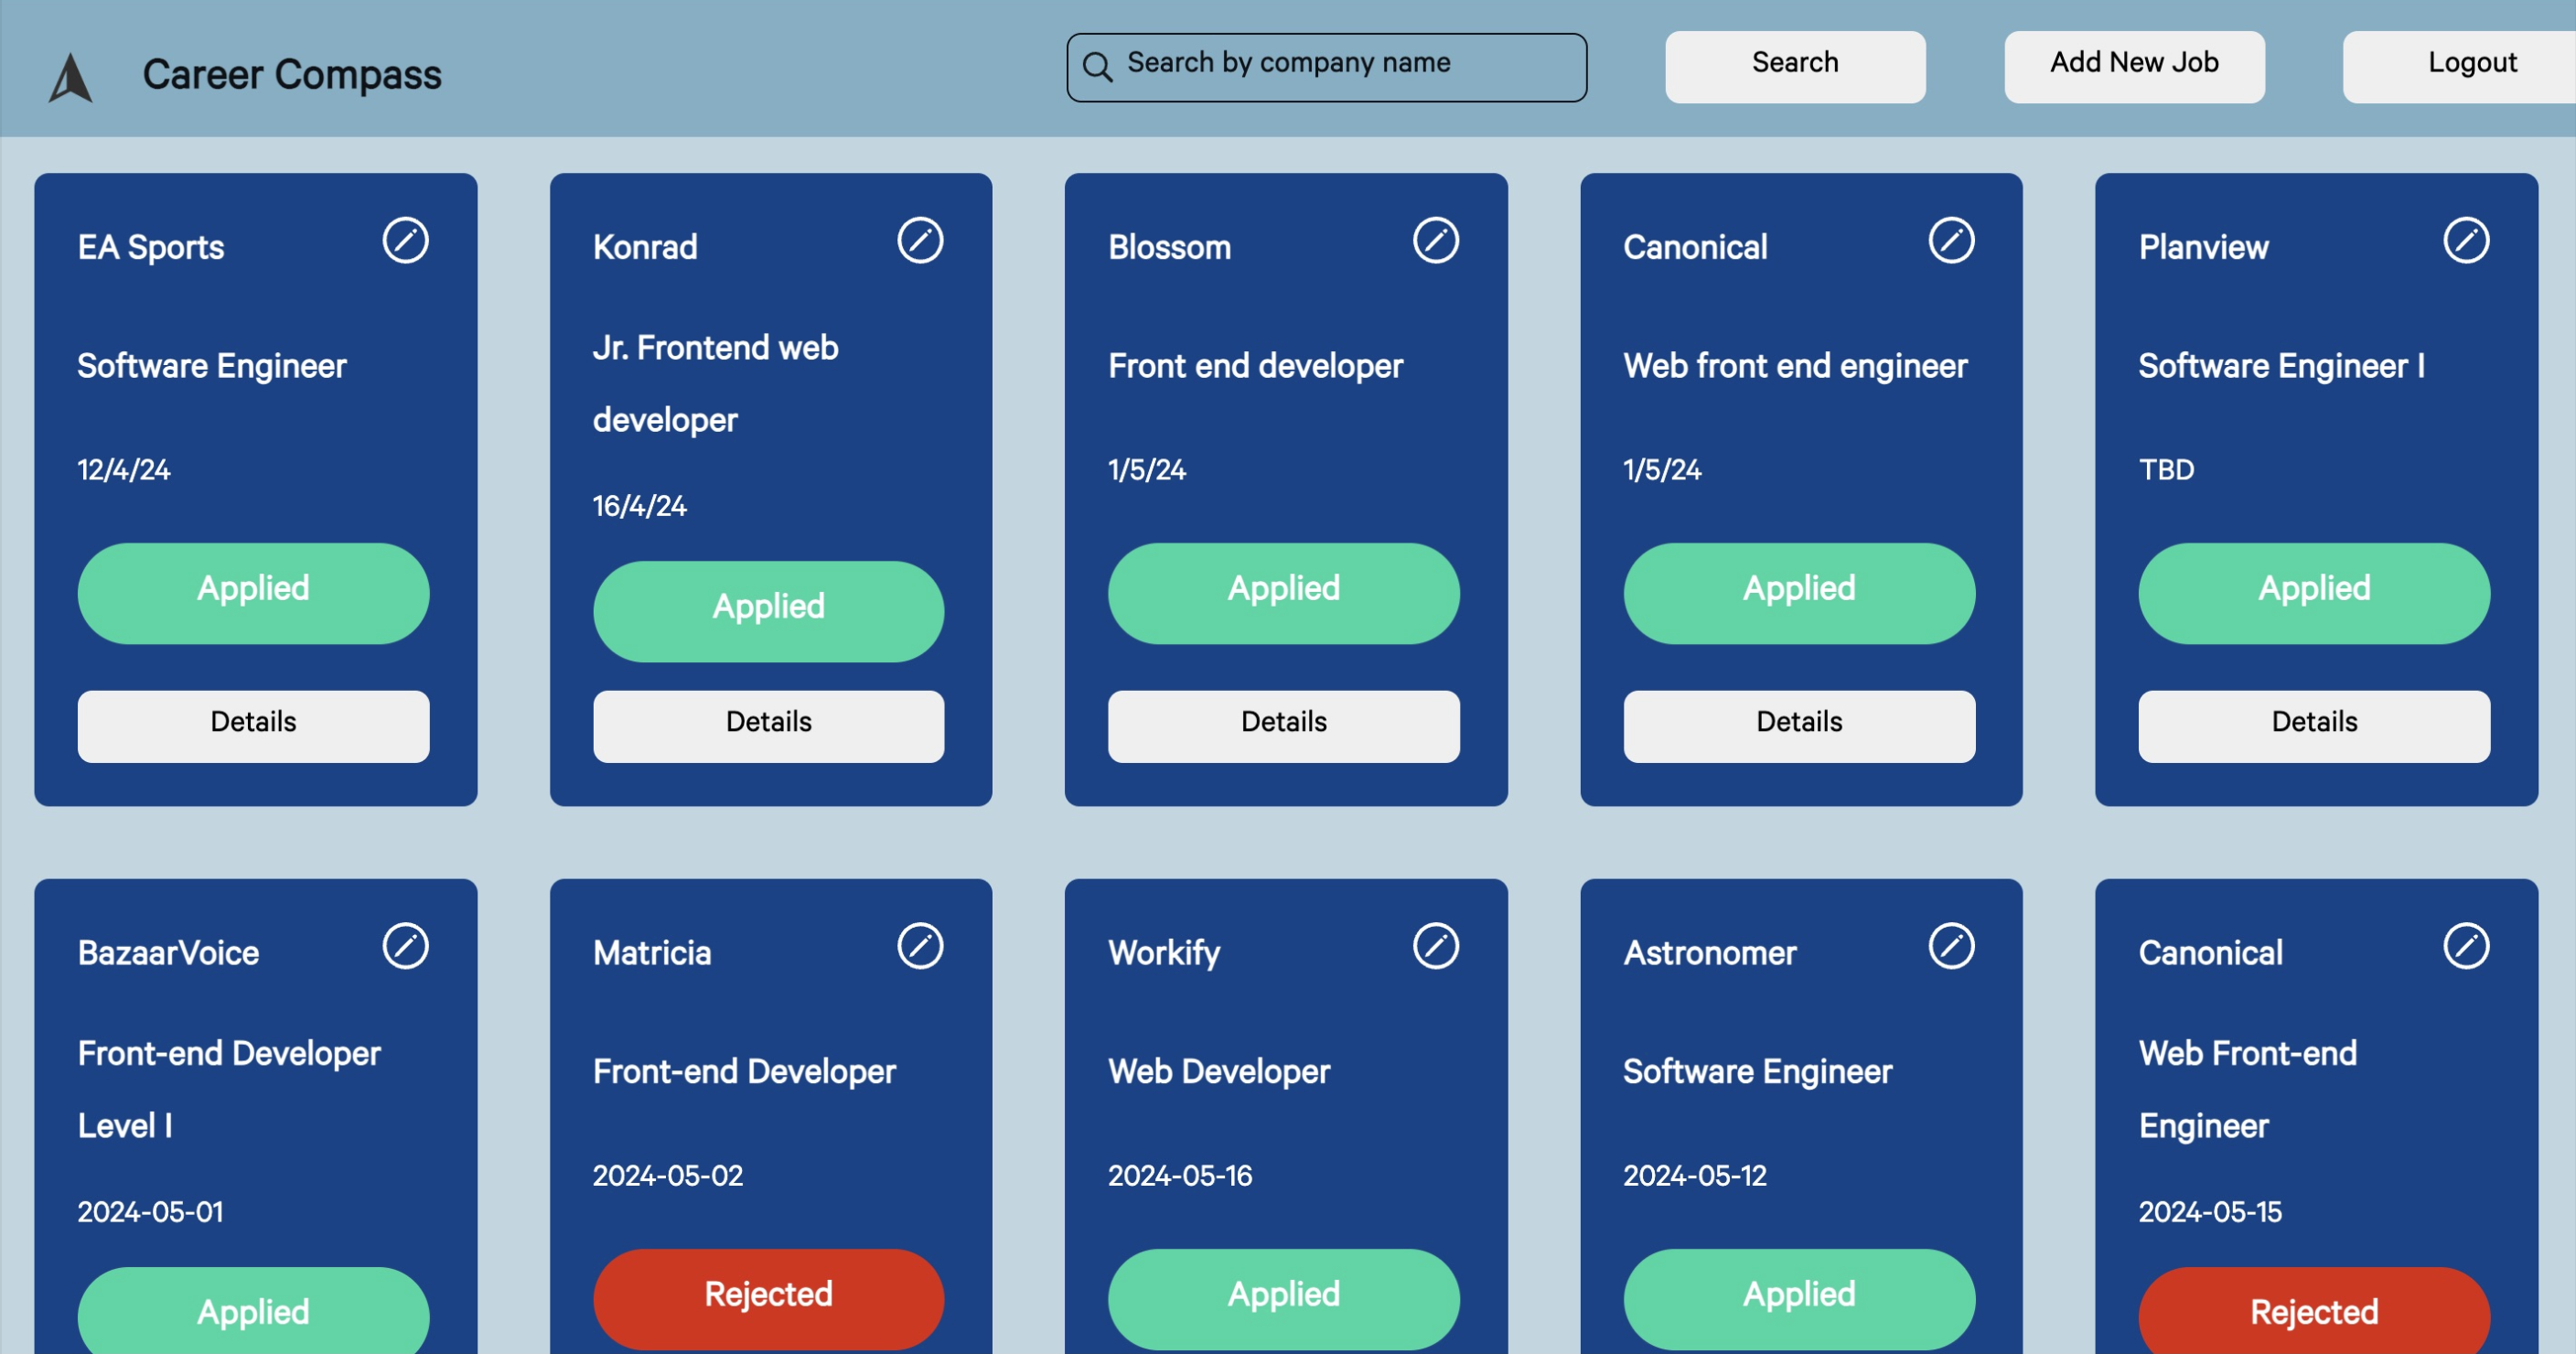Click the Applied badge on Astronomer card
Screen dimensions: 2576x1354
tap(1799, 1299)
